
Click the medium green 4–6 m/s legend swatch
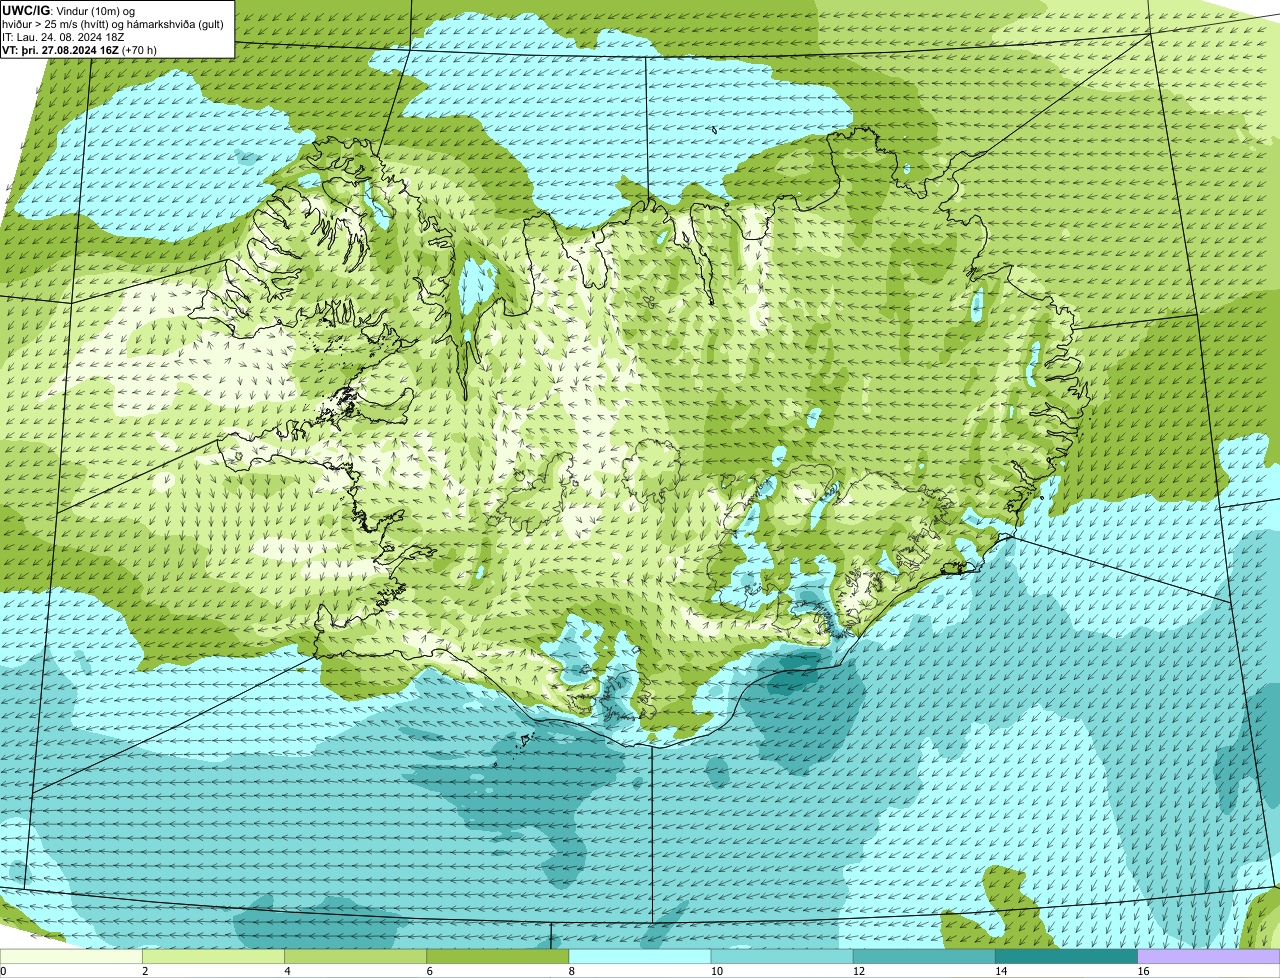(x=355, y=956)
